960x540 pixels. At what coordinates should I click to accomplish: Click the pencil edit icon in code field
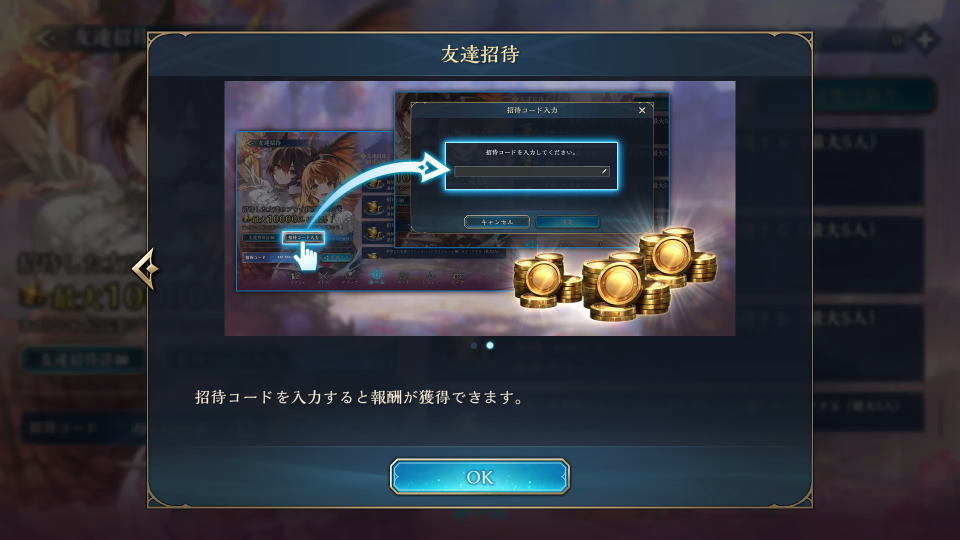604,171
